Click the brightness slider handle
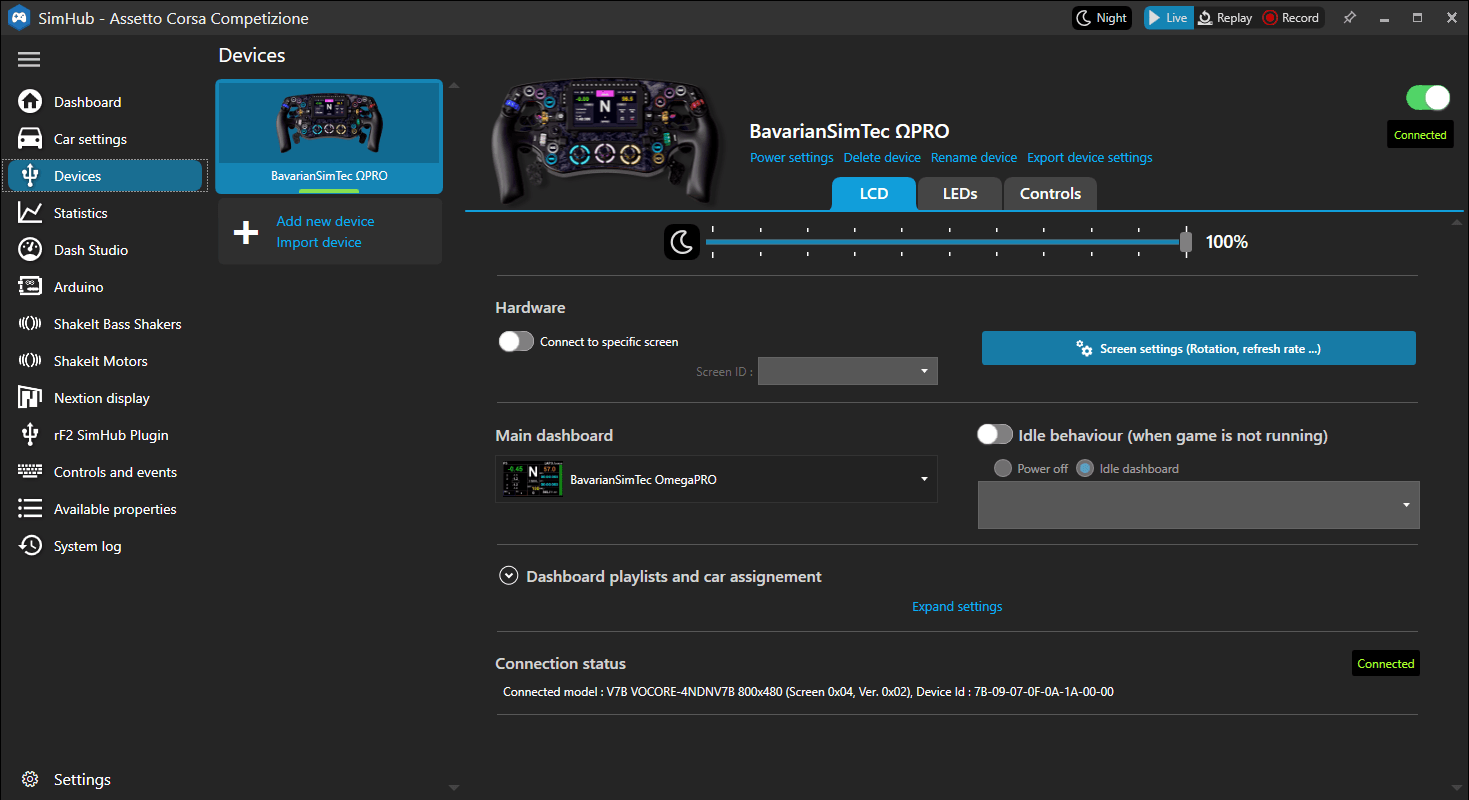The height and width of the screenshot is (800, 1469). click(x=1185, y=242)
